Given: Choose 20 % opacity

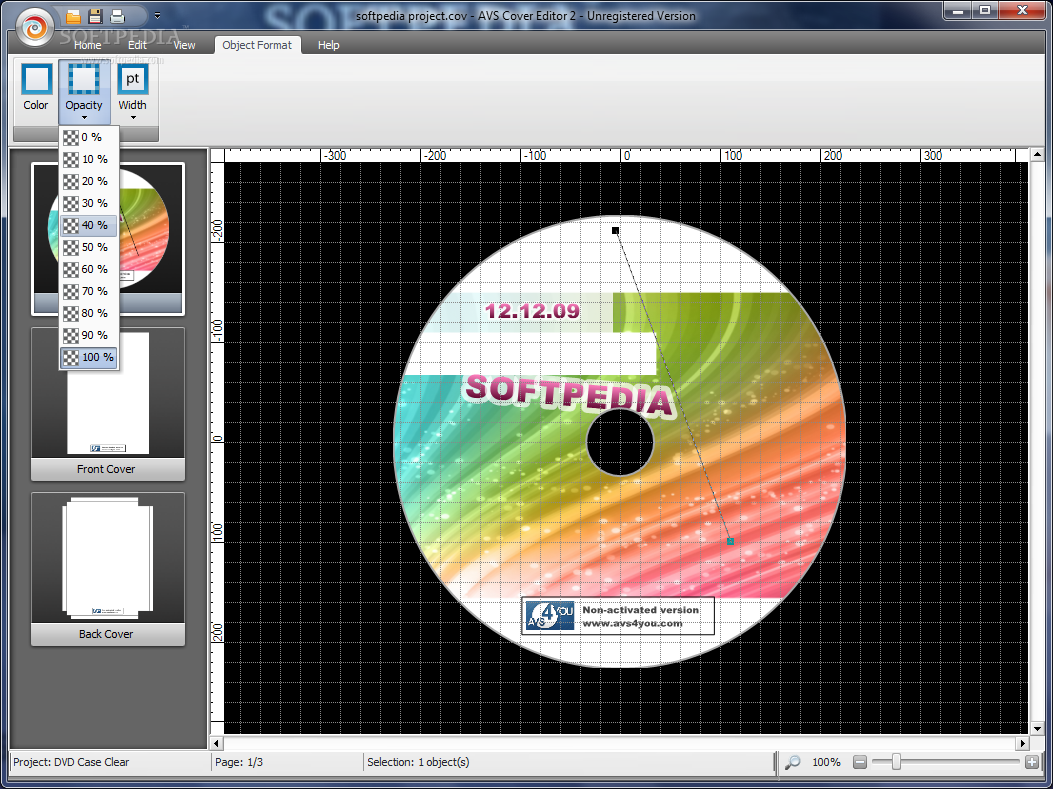Looking at the screenshot, I should tap(89, 181).
